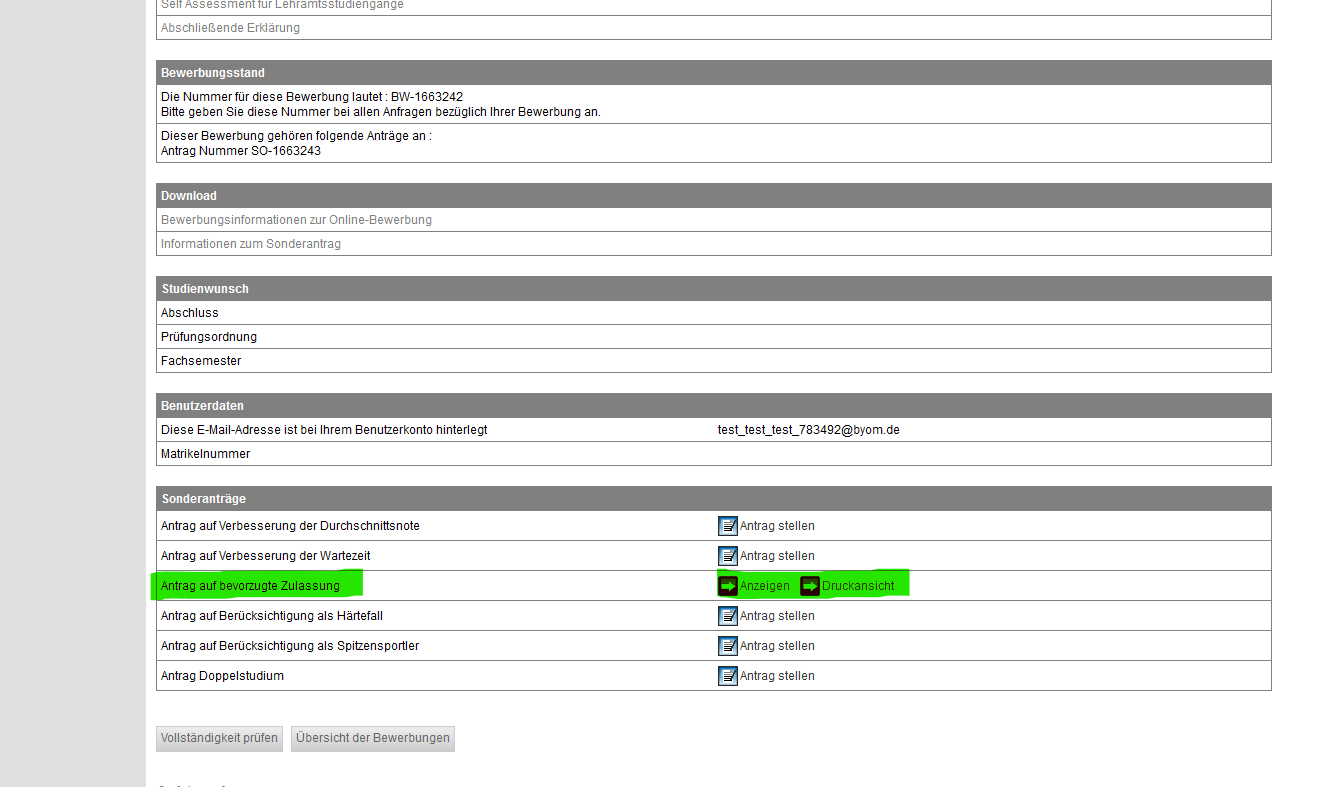
Task: Open the Abschließende Erklärung link
Action: pyautogui.click(x=230, y=28)
